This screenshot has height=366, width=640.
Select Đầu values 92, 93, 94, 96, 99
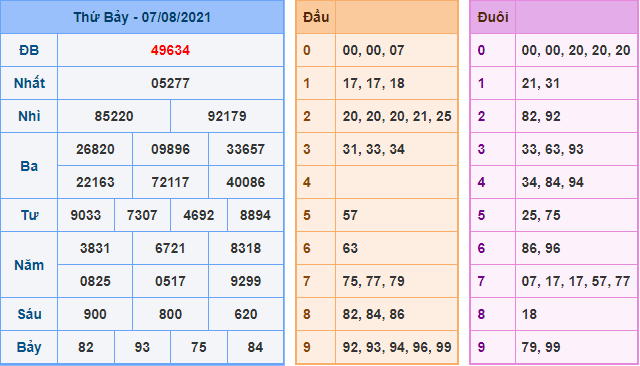click(x=397, y=348)
